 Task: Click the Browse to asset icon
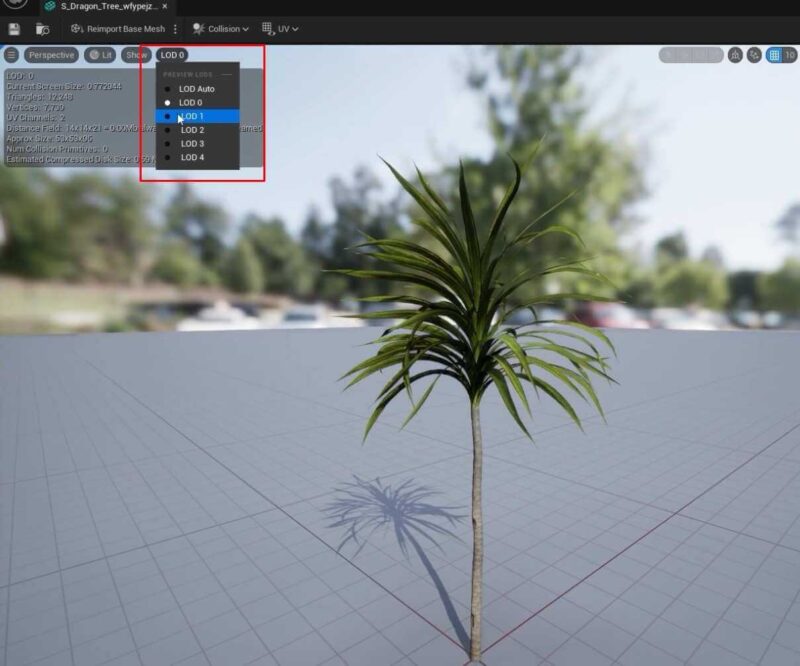pyautogui.click(x=41, y=31)
